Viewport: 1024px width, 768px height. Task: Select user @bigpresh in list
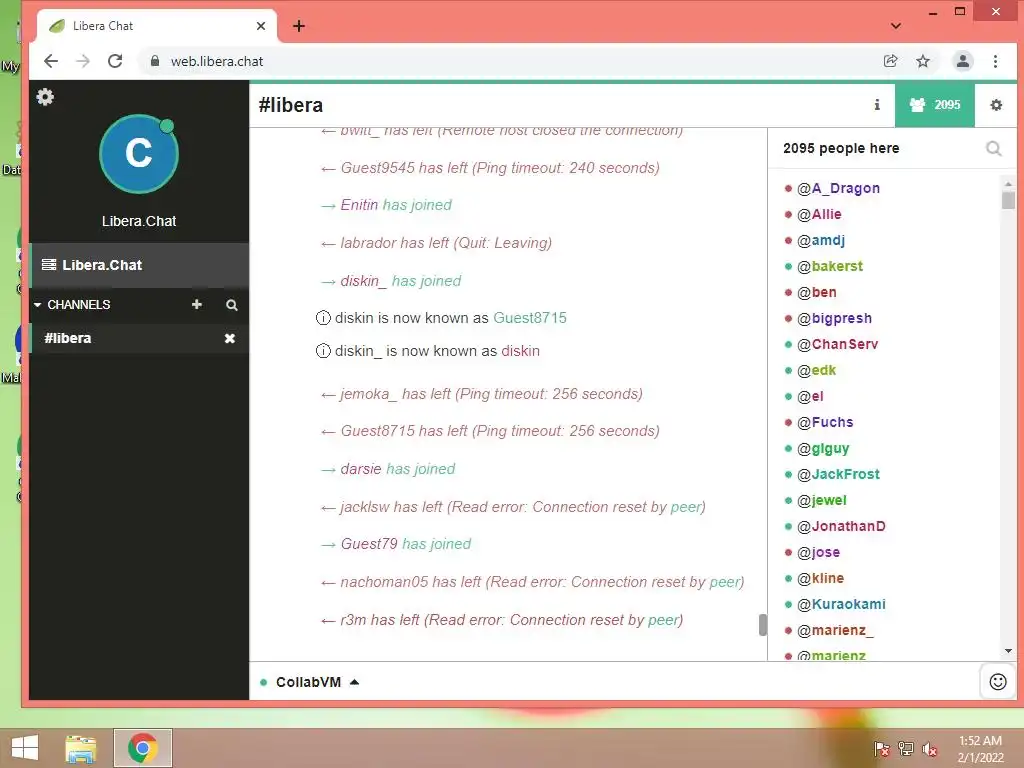(834, 319)
